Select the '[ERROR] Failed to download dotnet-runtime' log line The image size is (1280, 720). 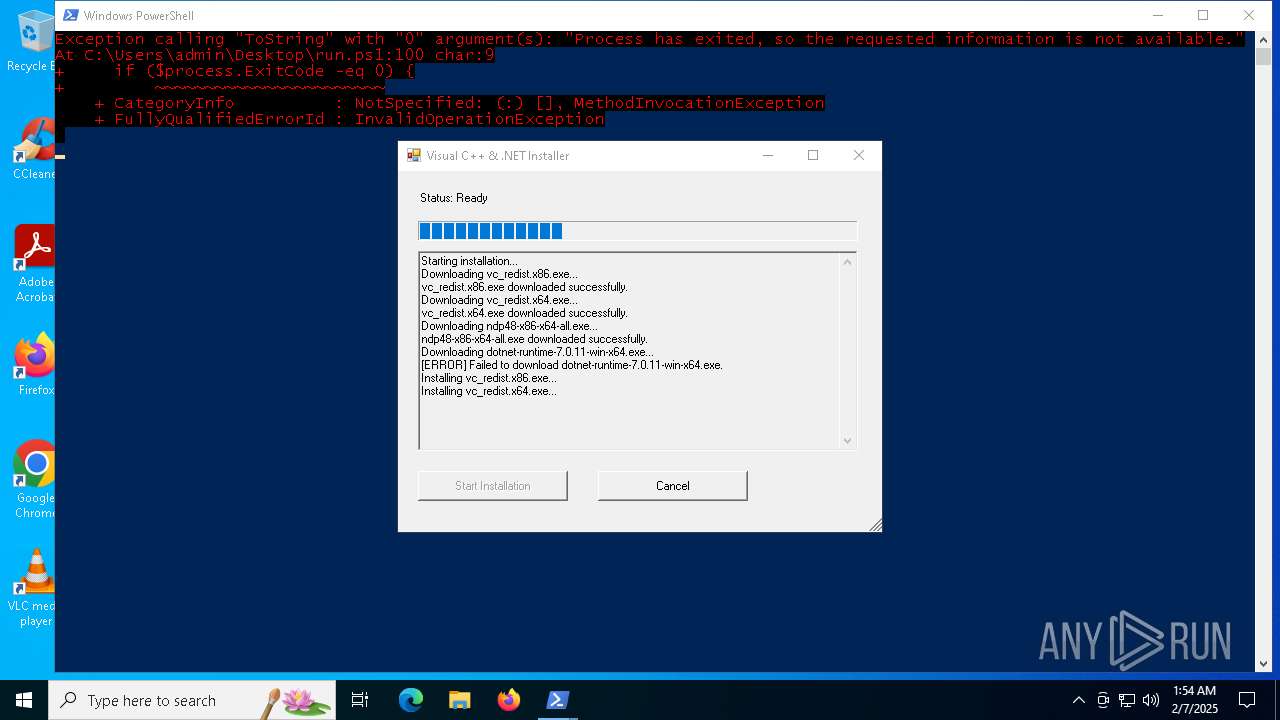[572, 365]
